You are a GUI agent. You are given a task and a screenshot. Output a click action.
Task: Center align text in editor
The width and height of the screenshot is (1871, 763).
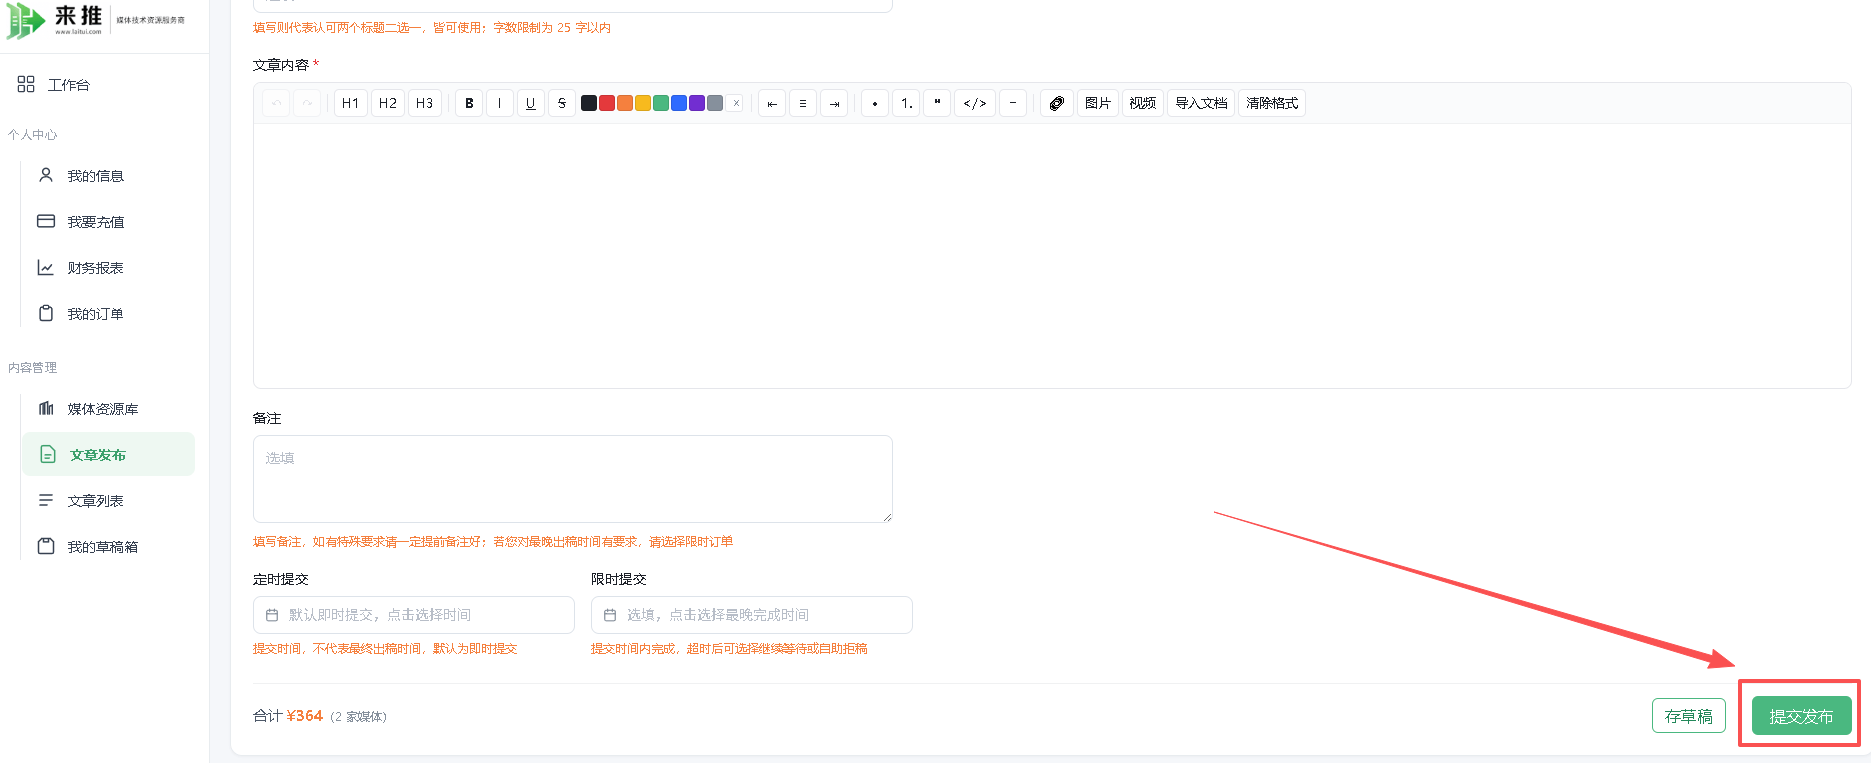pyautogui.click(x=803, y=103)
